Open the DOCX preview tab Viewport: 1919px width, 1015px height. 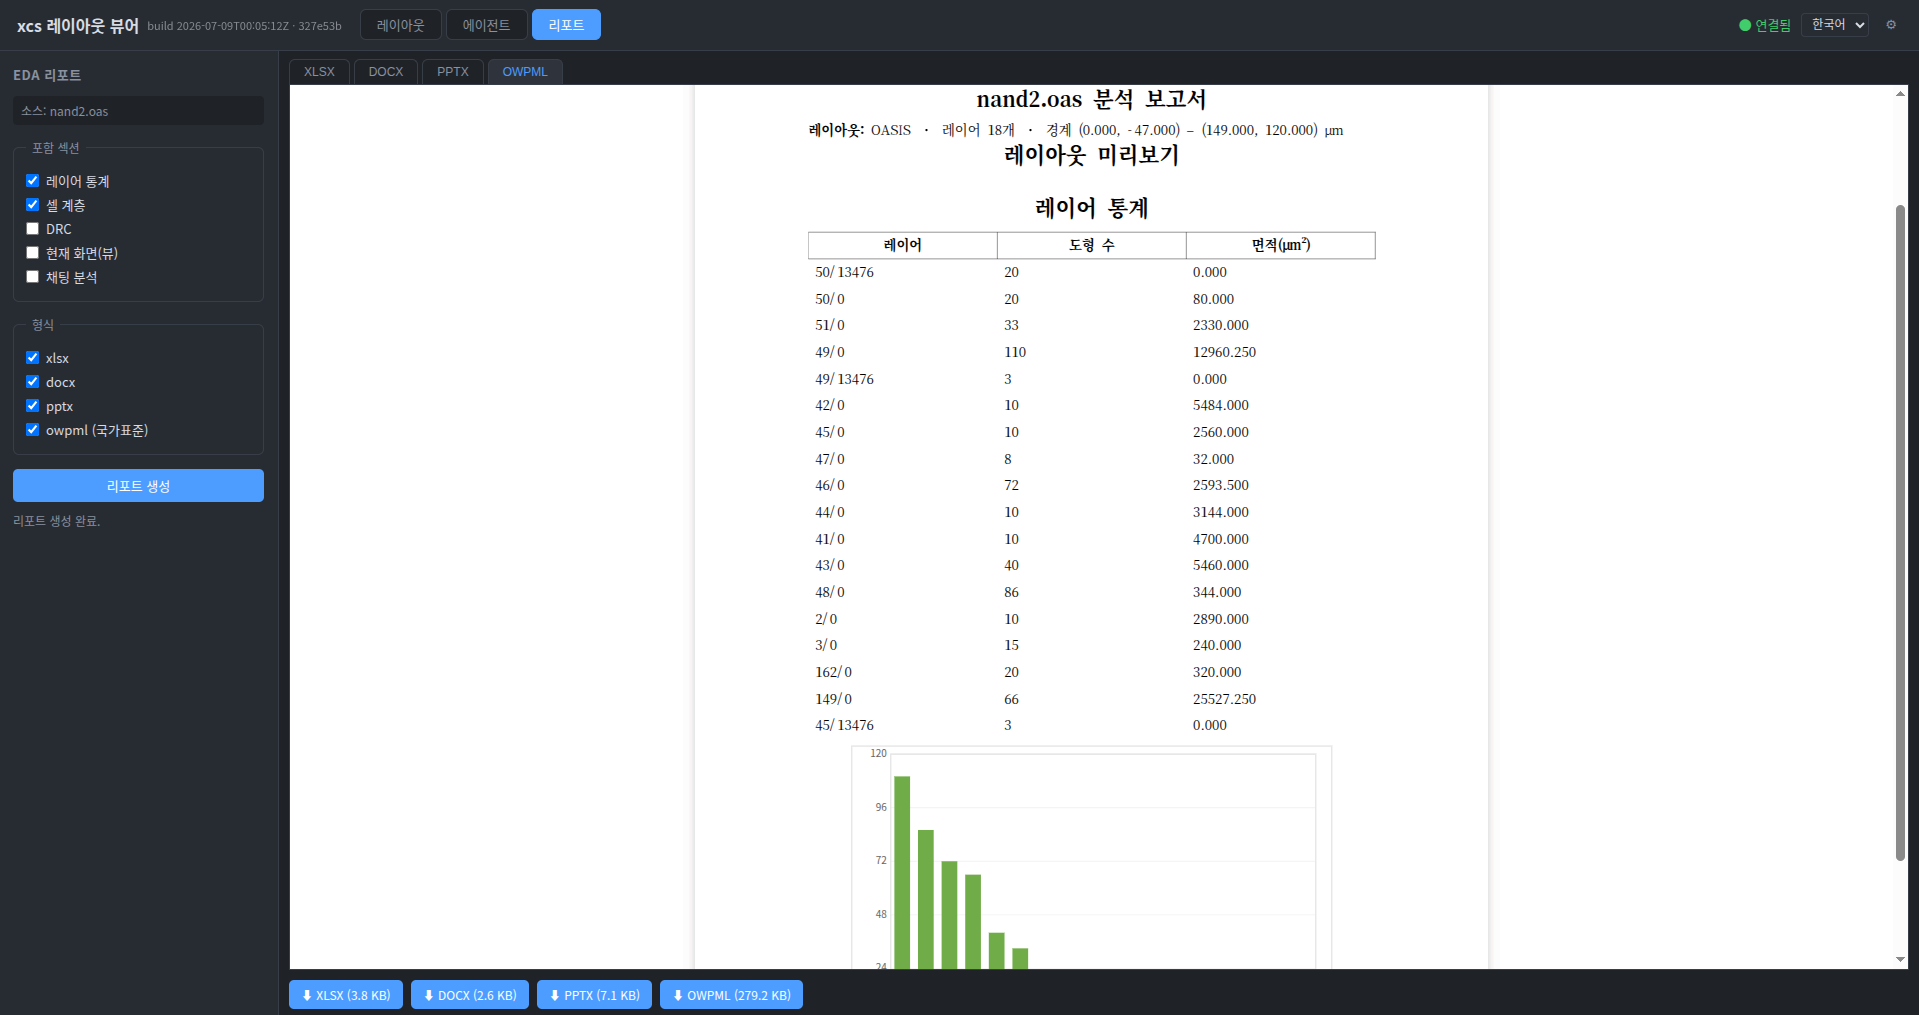pos(385,72)
